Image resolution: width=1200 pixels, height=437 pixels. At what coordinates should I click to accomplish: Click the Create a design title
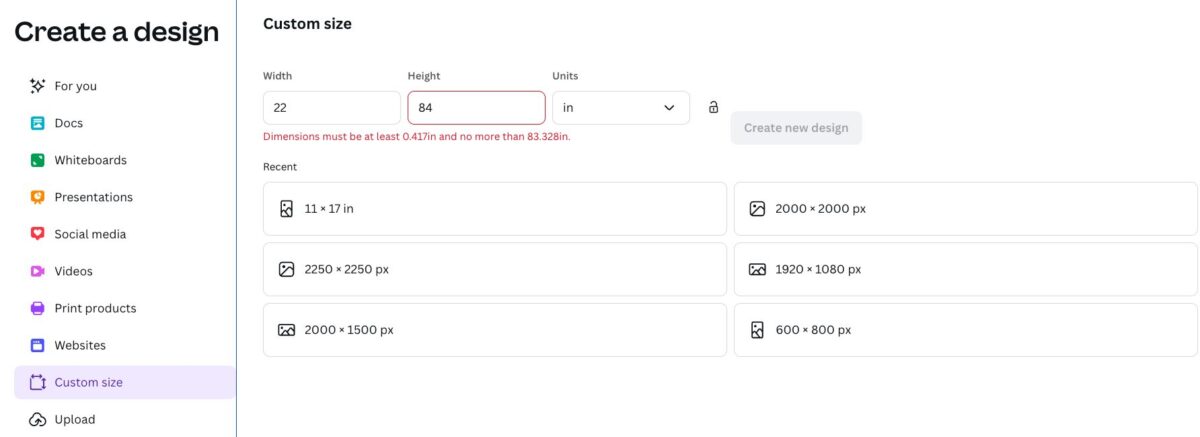116,32
